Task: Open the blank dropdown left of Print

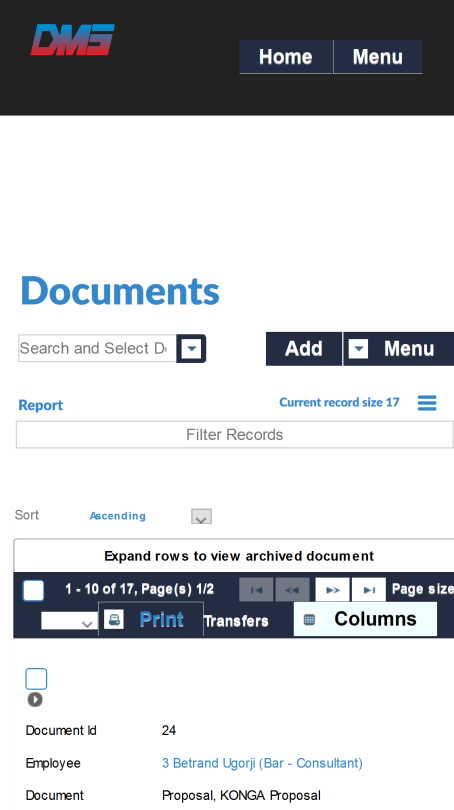Action: (x=69, y=621)
